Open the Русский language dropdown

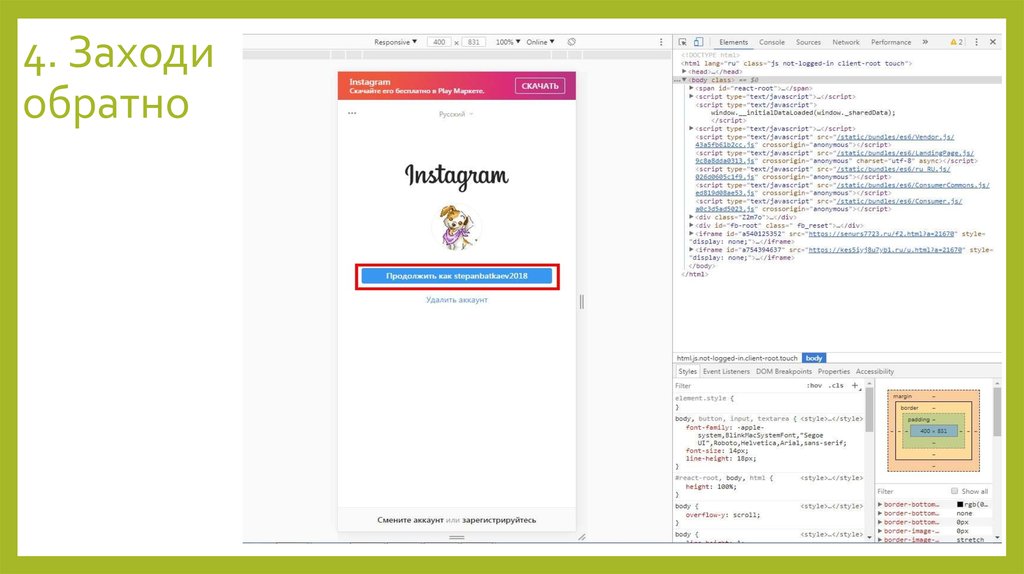(x=456, y=114)
